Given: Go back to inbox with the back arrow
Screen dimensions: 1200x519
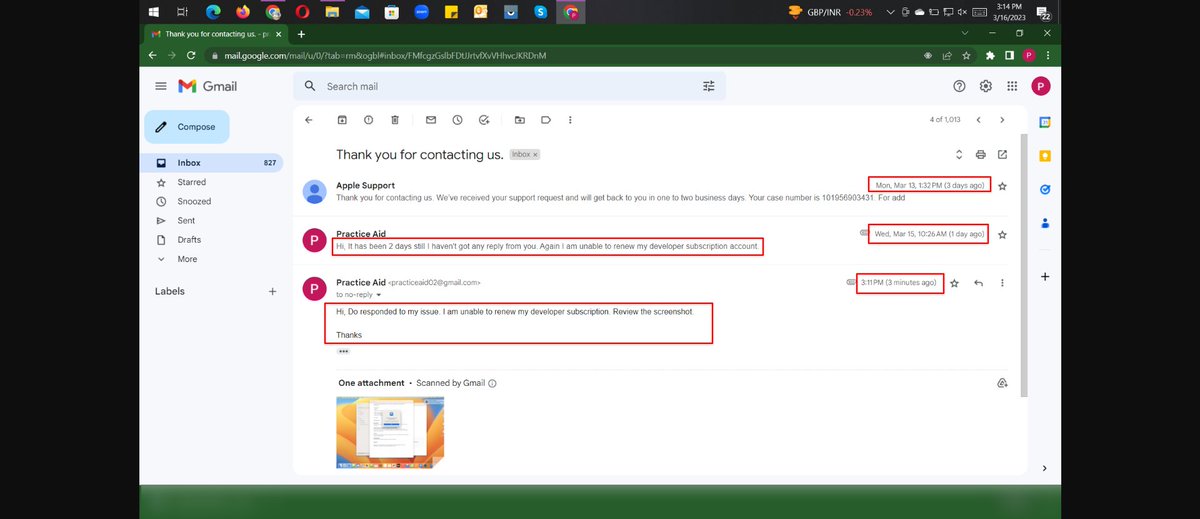Looking at the screenshot, I should pyautogui.click(x=309, y=120).
